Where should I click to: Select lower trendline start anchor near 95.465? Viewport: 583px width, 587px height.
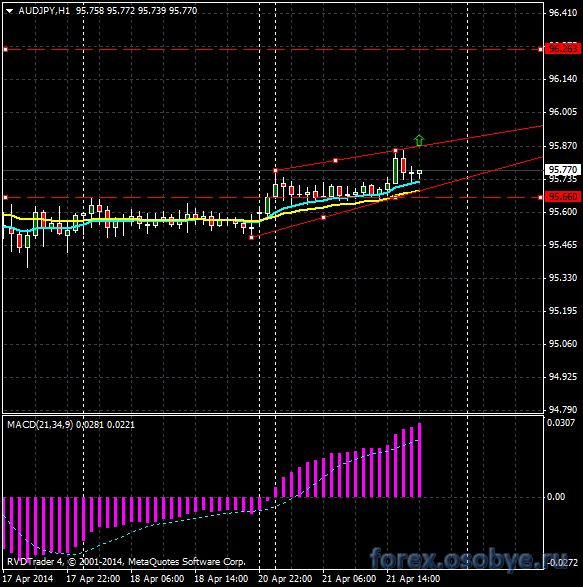pos(251,237)
